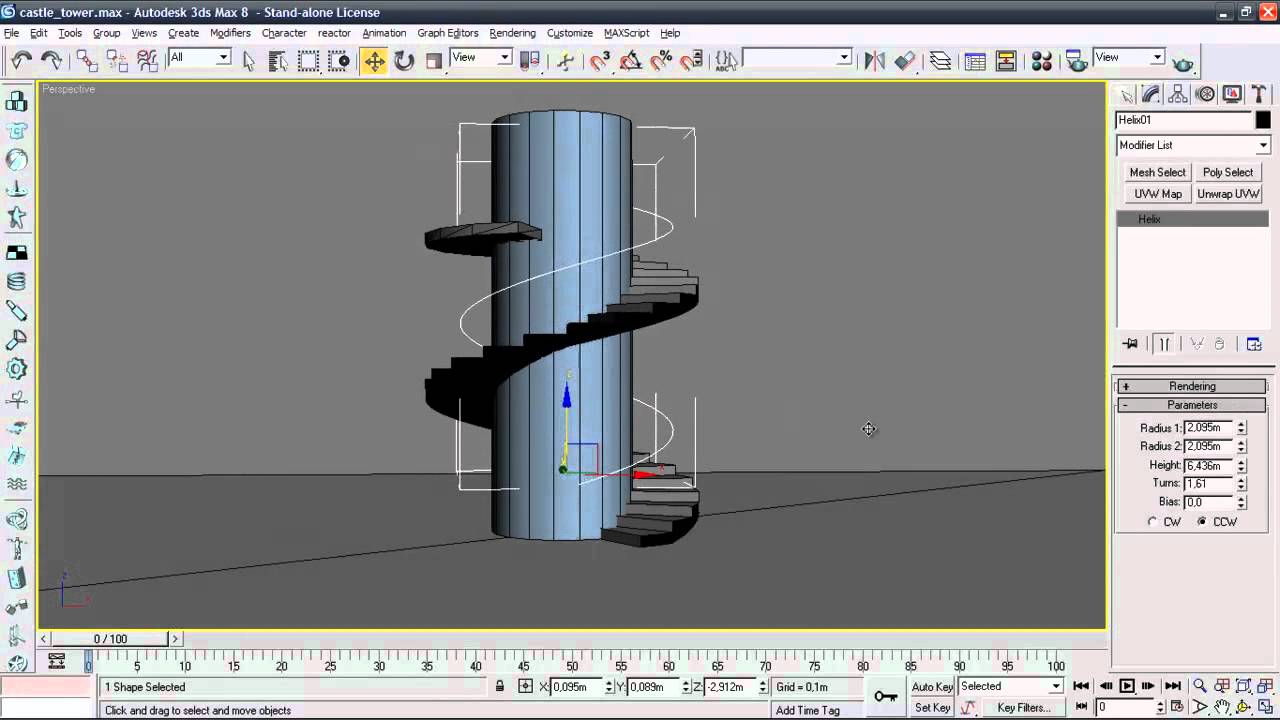Click the Align tool icon
Image resolution: width=1280 pixels, height=720 pixels.
905,61
